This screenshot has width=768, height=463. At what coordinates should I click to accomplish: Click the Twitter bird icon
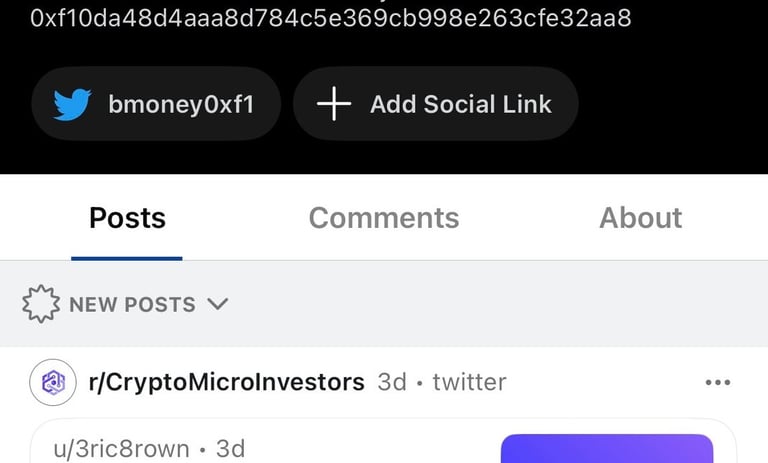tap(72, 104)
